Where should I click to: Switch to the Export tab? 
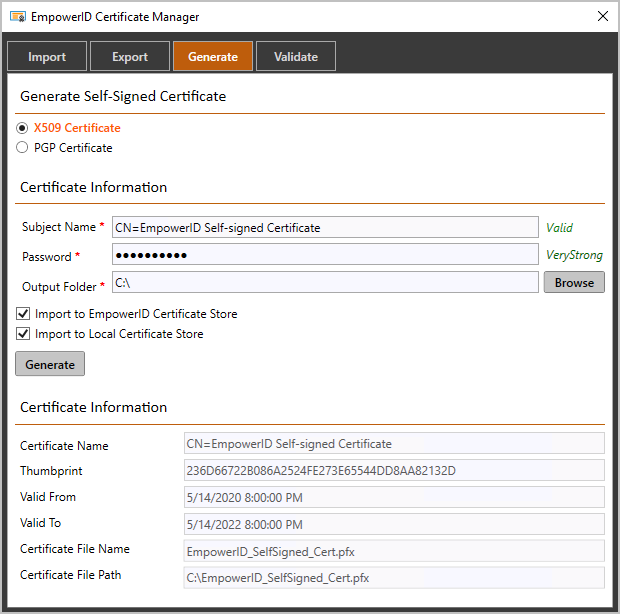(130, 56)
